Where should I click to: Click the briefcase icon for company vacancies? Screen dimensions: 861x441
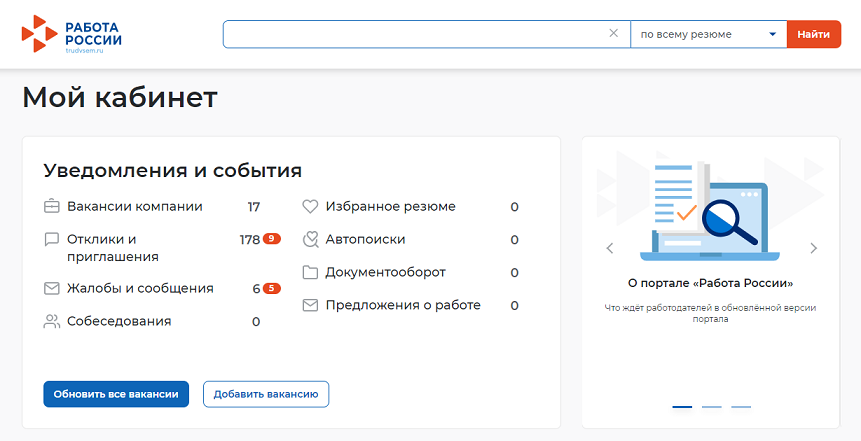point(52,207)
